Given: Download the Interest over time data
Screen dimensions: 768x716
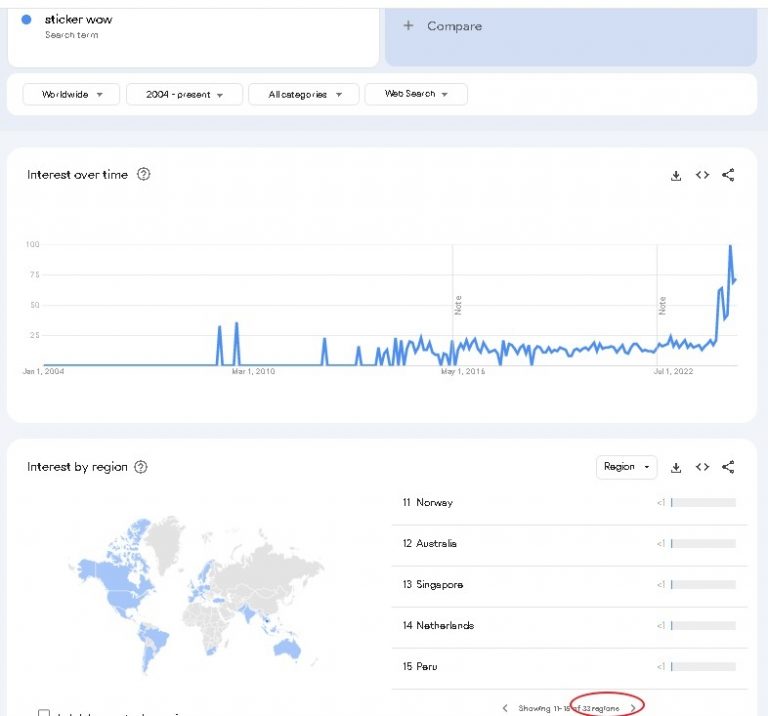Looking at the screenshot, I should (676, 175).
